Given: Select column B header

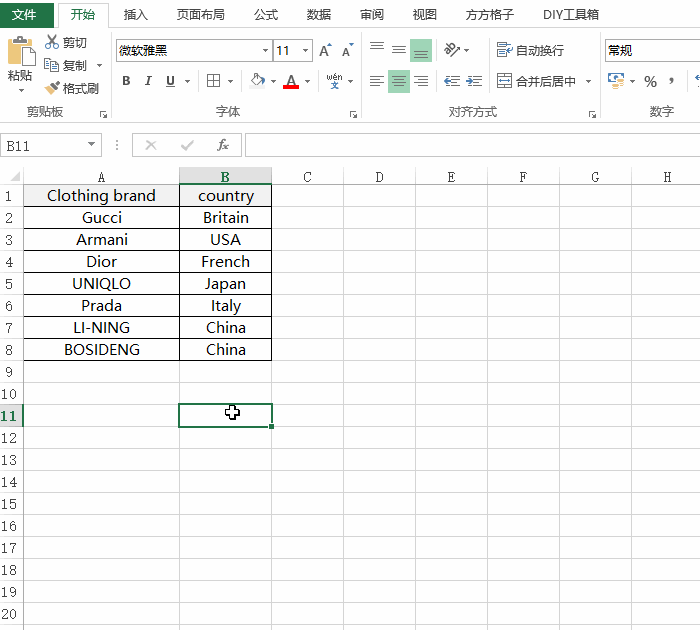Looking at the screenshot, I should 225,177.
